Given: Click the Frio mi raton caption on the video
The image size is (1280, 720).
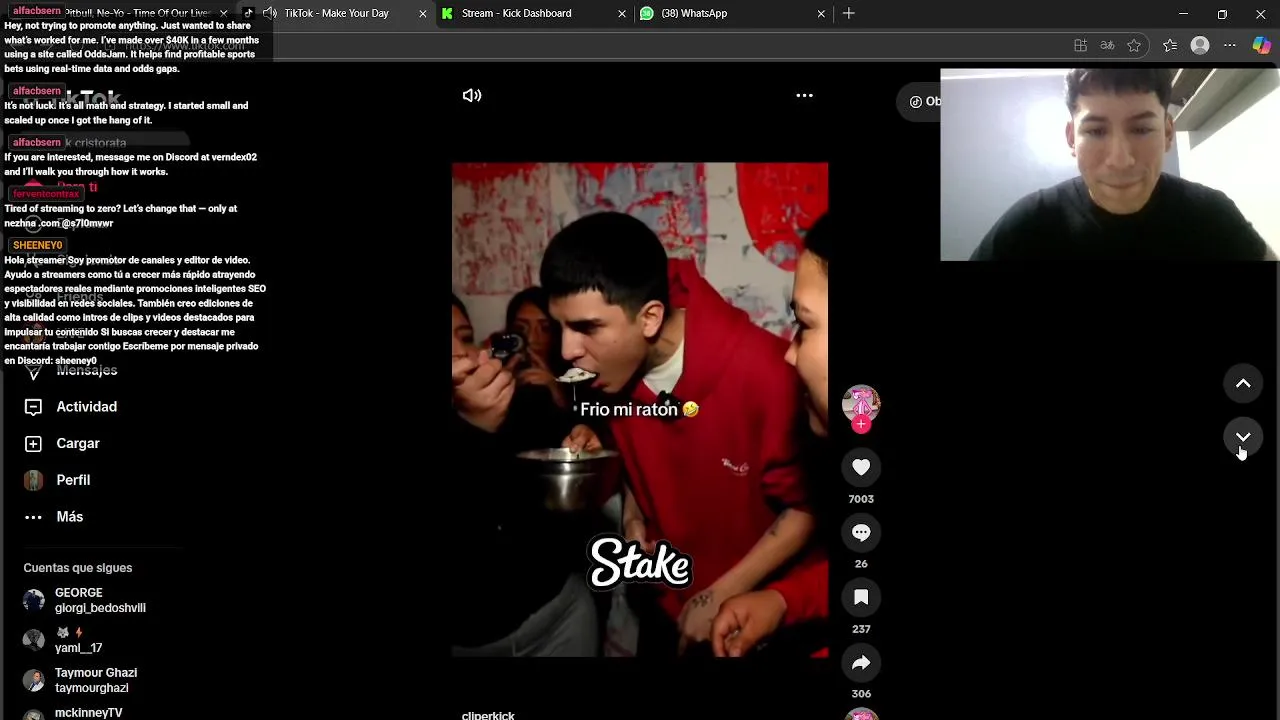Looking at the screenshot, I should 639,409.
